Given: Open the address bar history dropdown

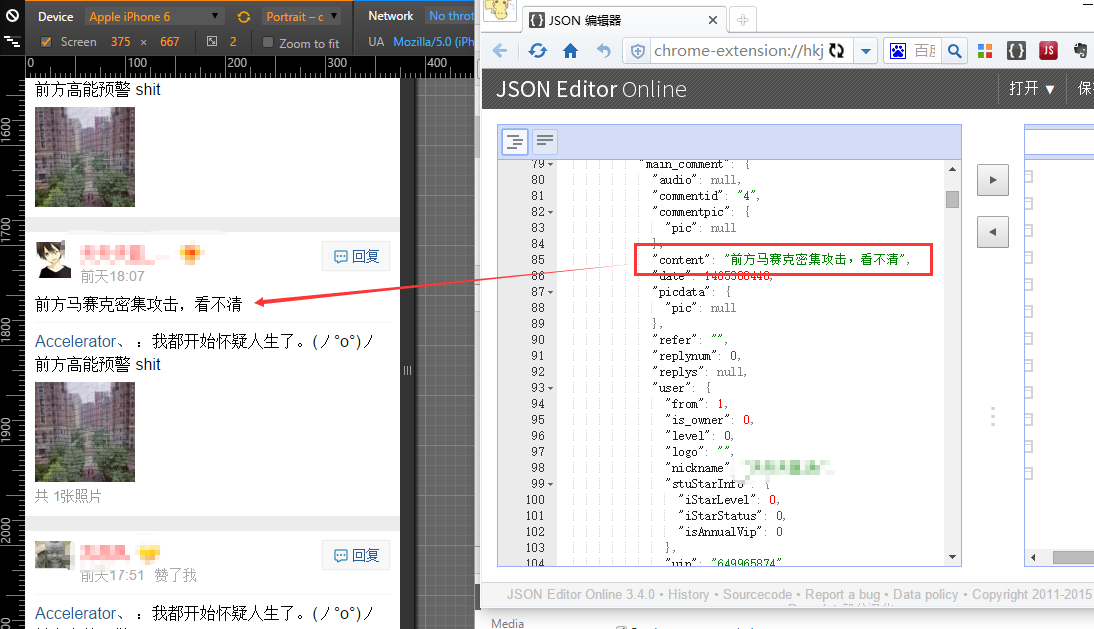Looking at the screenshot, I should pos(866,51).
